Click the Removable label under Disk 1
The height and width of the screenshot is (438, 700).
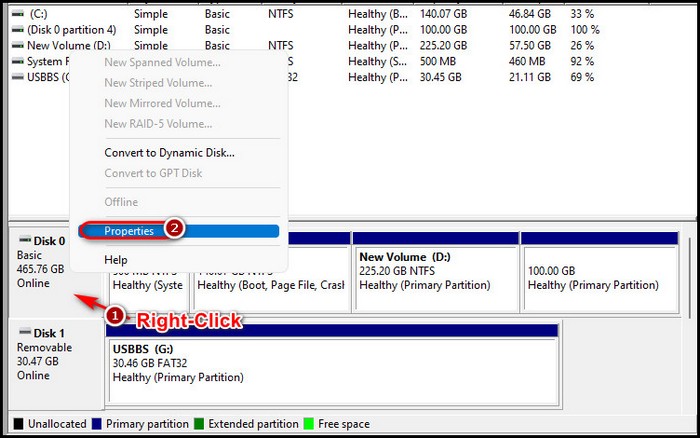pos(44,347)
